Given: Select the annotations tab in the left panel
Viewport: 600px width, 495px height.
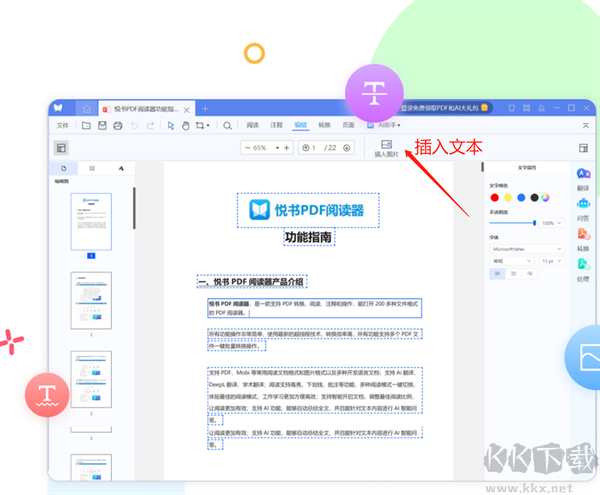Looking at the screenshot, I should coord(121,168).
